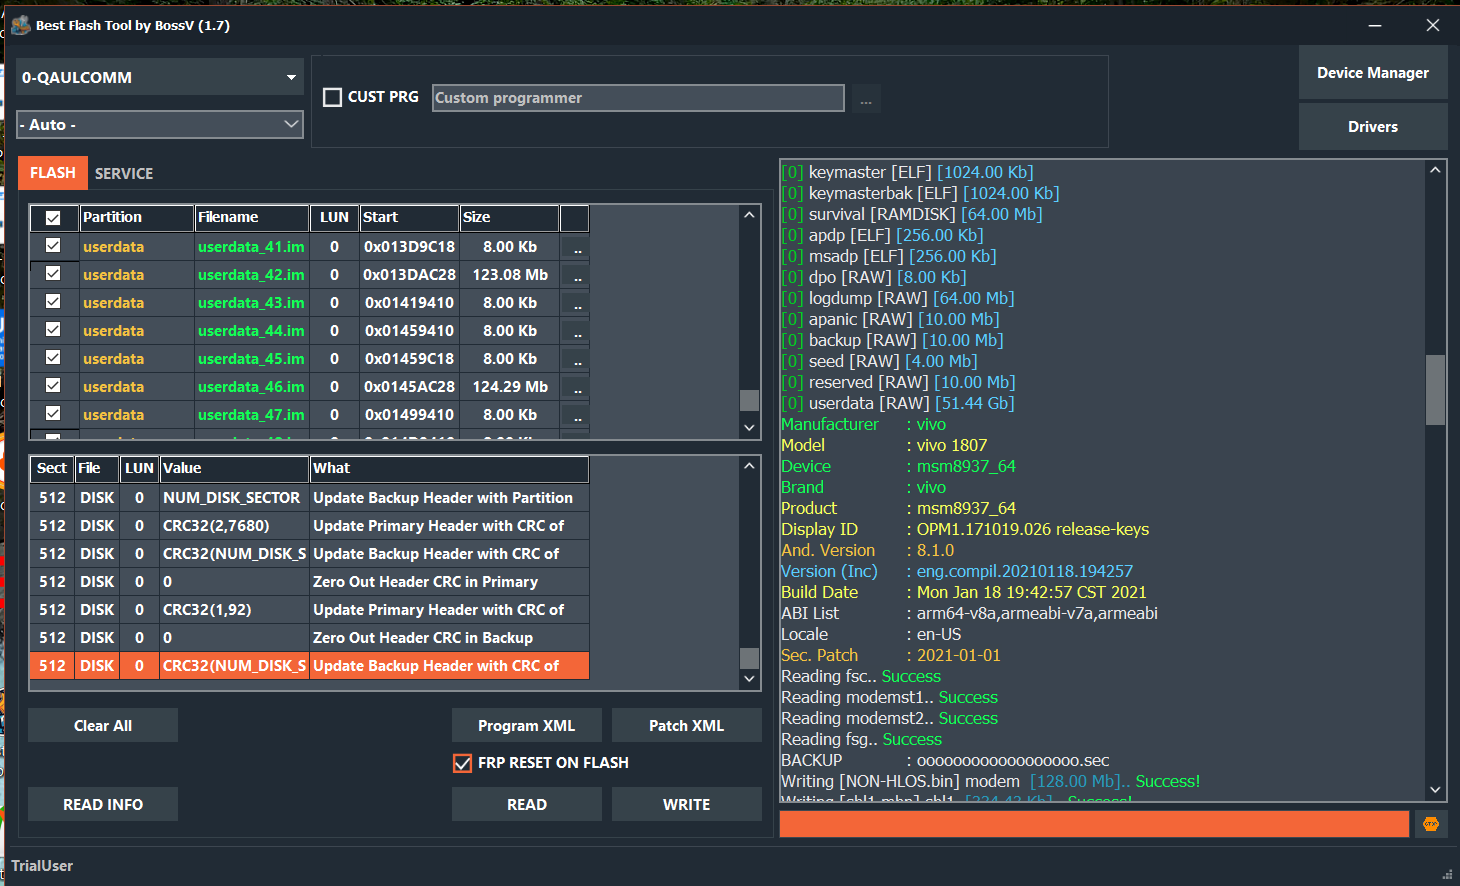
Task: Toggle select-all checkbox in Partition header
Action: [53, 218]
